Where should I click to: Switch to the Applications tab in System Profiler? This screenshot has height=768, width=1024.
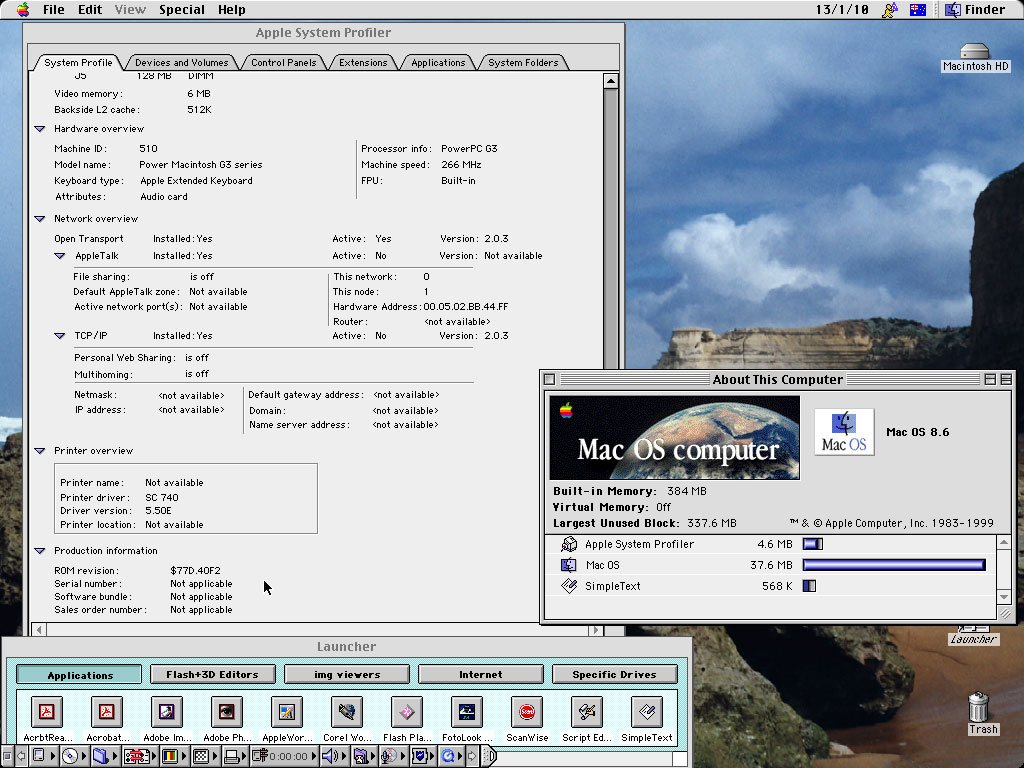(x=438, y=63)
